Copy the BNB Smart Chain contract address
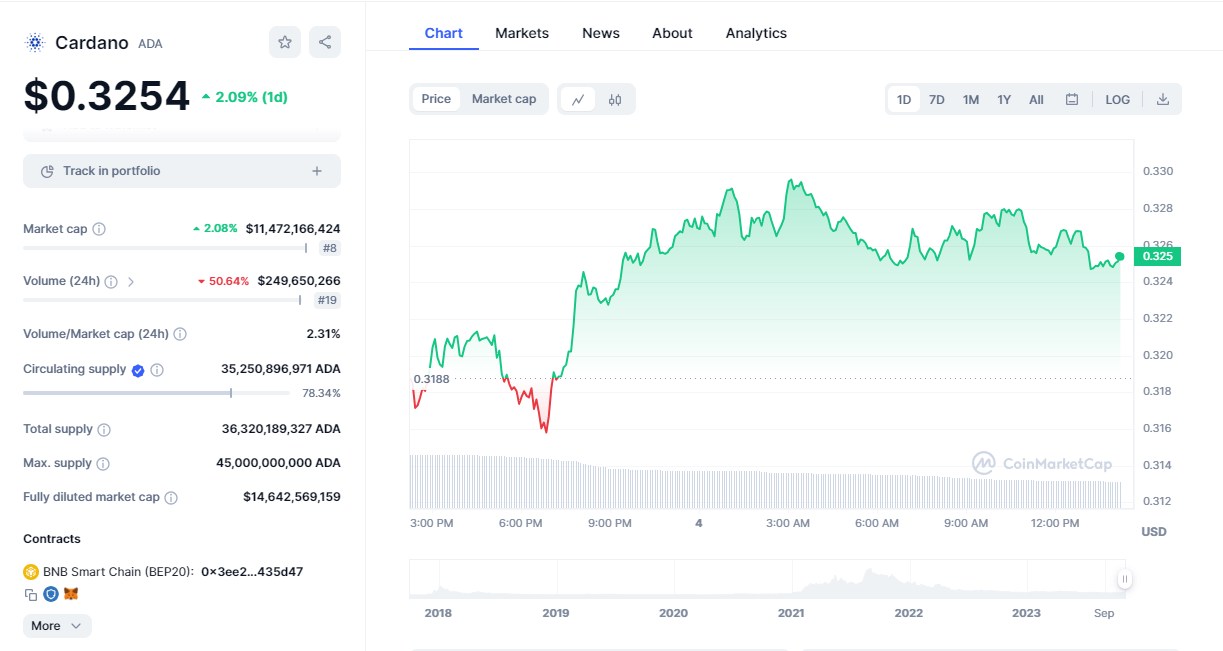This screenshot has height=651, width=1223. (x=31, y=594)
